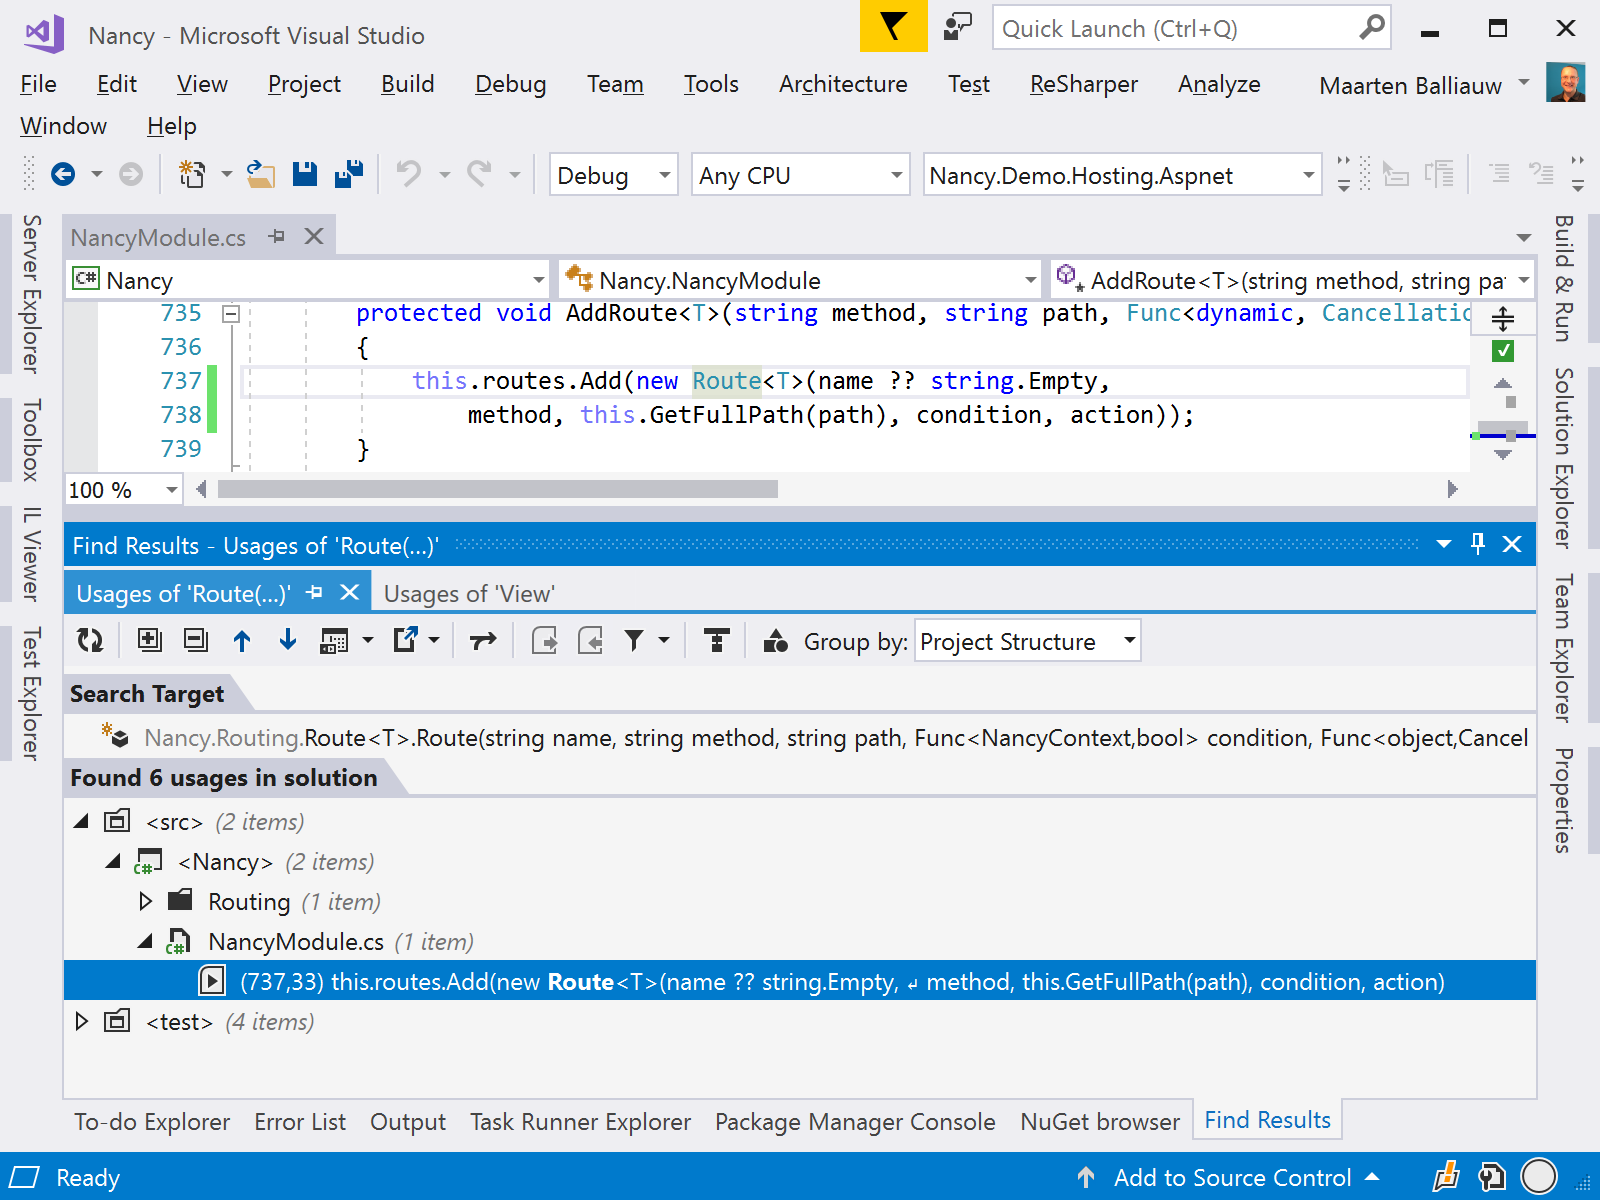This screenshot has width=1600, height=1200.
Task: Open the Nancy.Demo.Hosting.Aspnet startup project dropdown
Action: click(1122, 175)
